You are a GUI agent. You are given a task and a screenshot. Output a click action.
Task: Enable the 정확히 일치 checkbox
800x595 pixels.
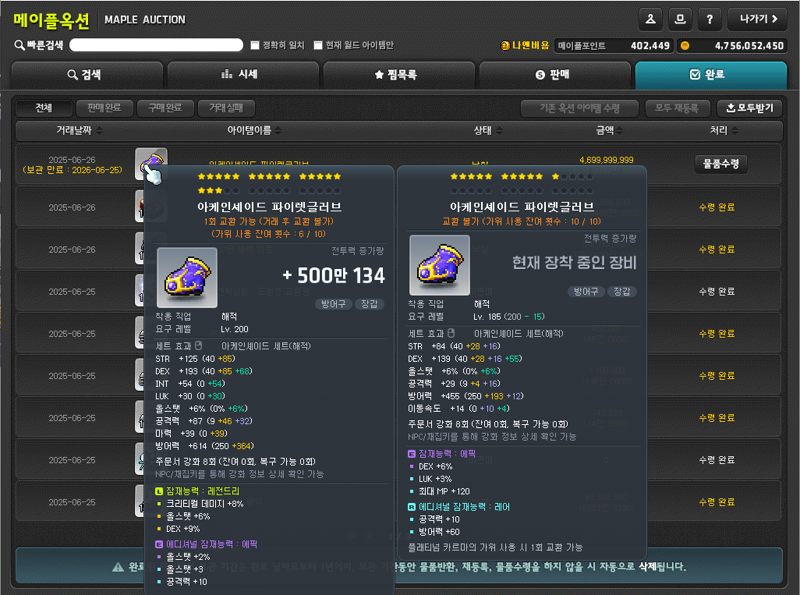coord(255,45)
